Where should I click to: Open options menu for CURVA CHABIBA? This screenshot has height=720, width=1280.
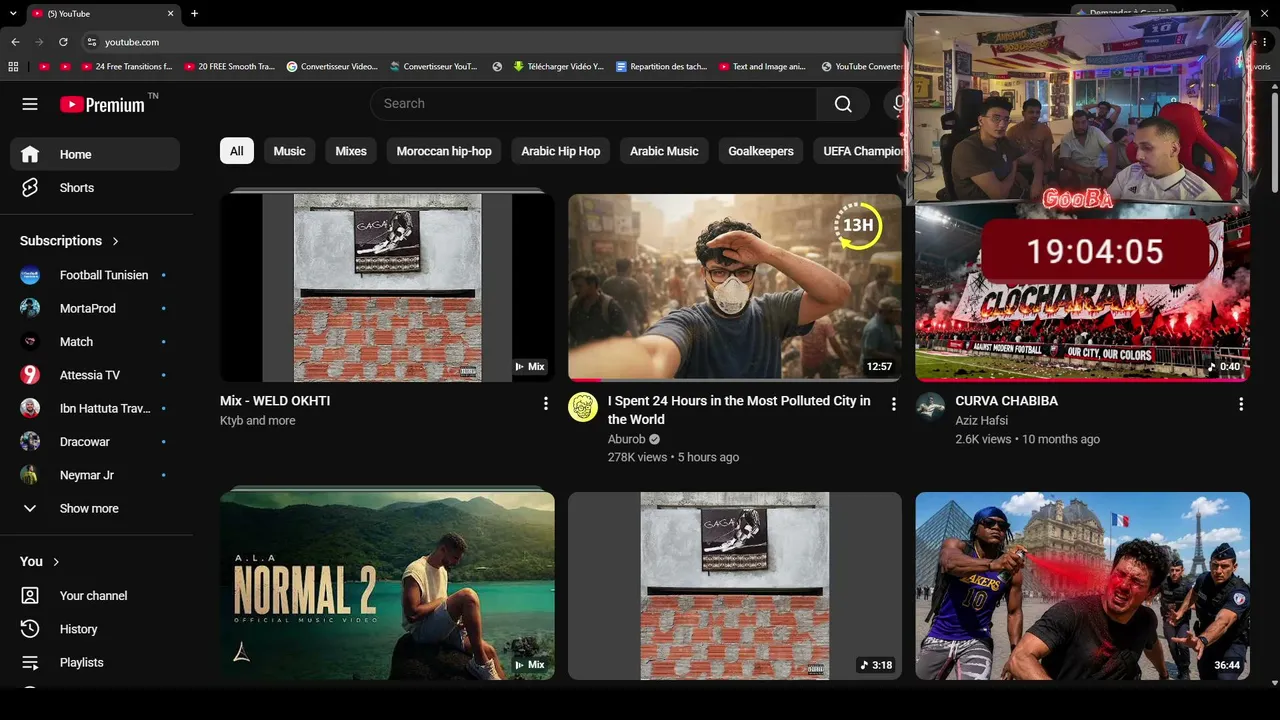pyautogui.click(x=1240, y=403)
